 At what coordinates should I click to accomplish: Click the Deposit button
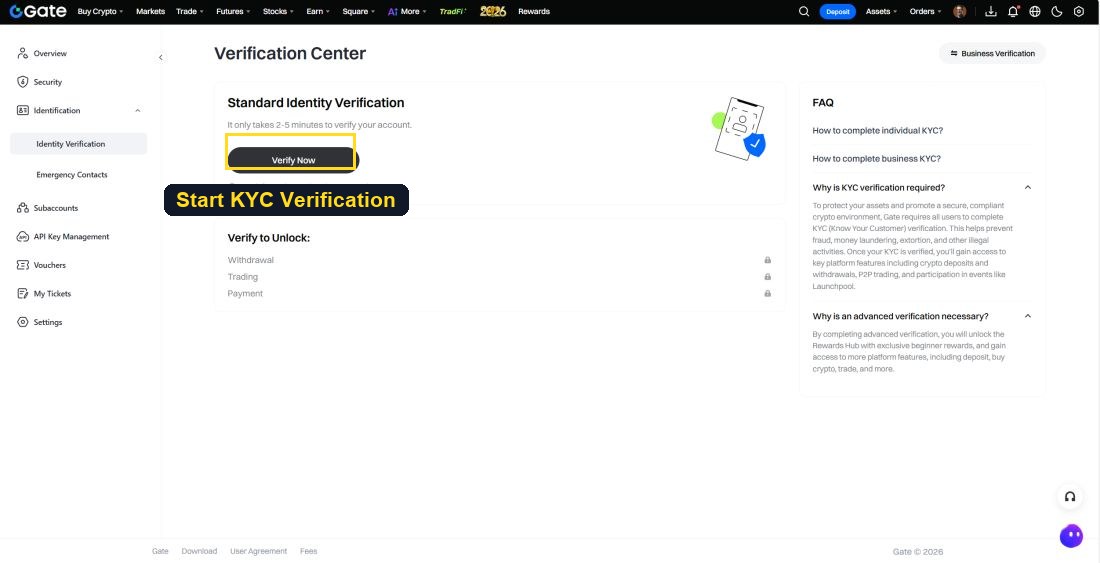838,11
